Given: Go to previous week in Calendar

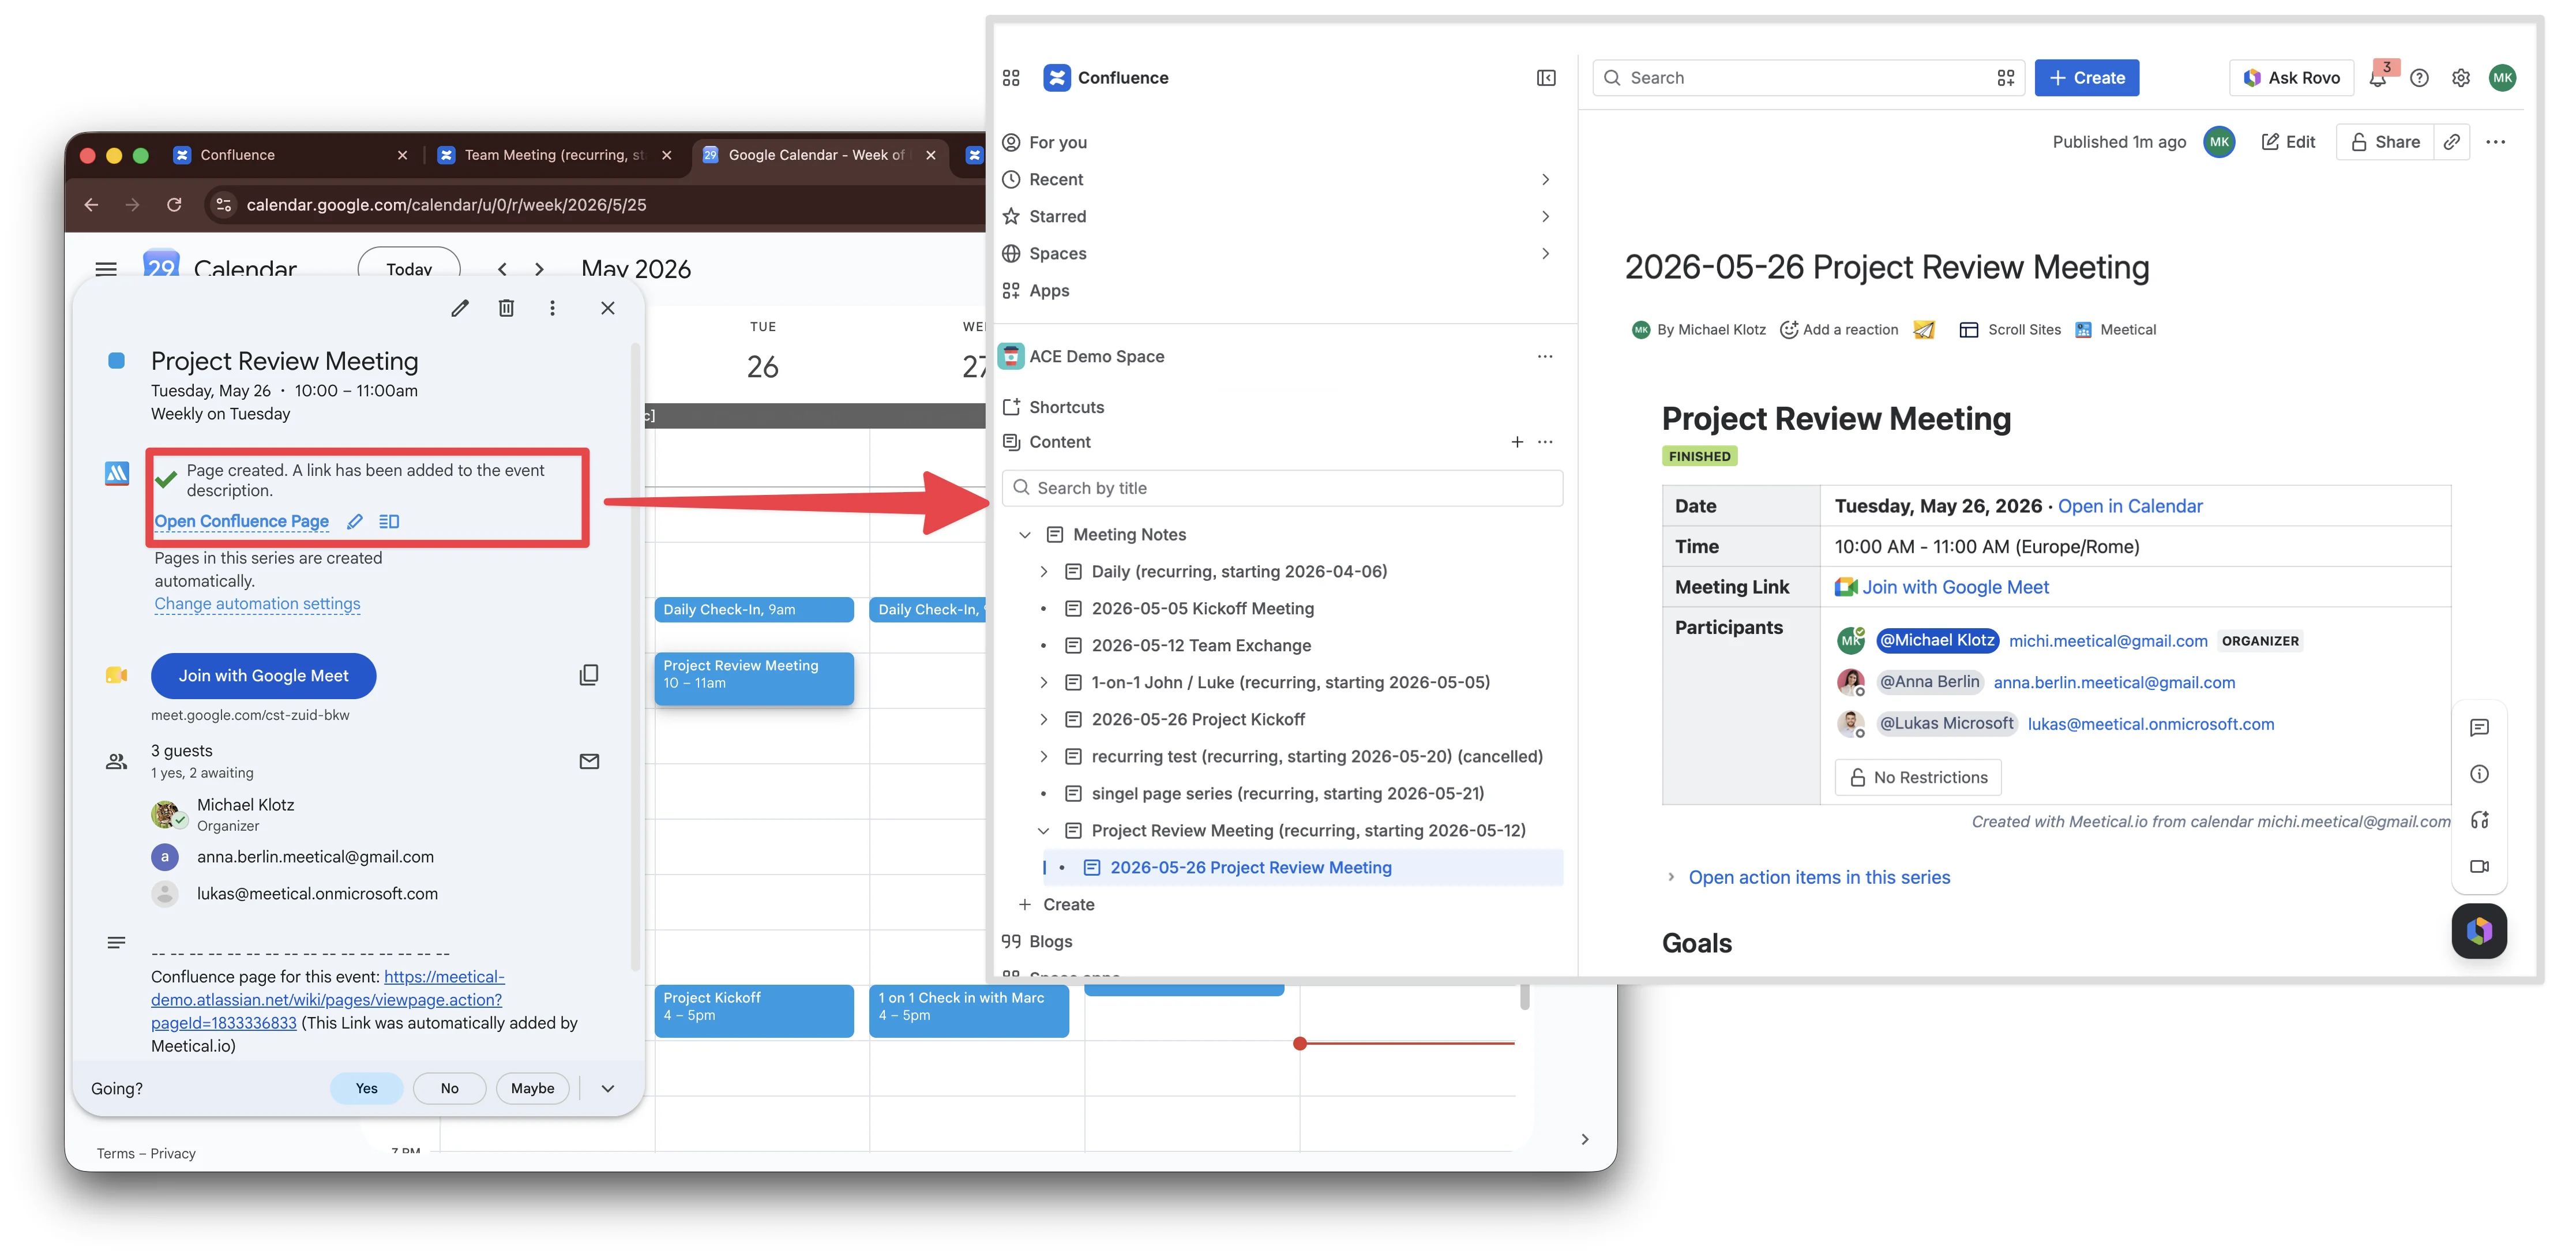Looking at the screenshot, I should pyautogui.click(x=502, y=268).
